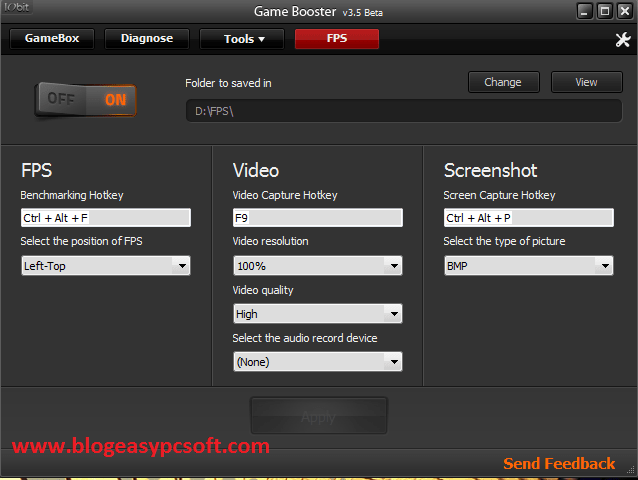Screen dimensions: 638x480
Task: Expand the Video resolution 100% dropdown
Action: tap(318, 266)
